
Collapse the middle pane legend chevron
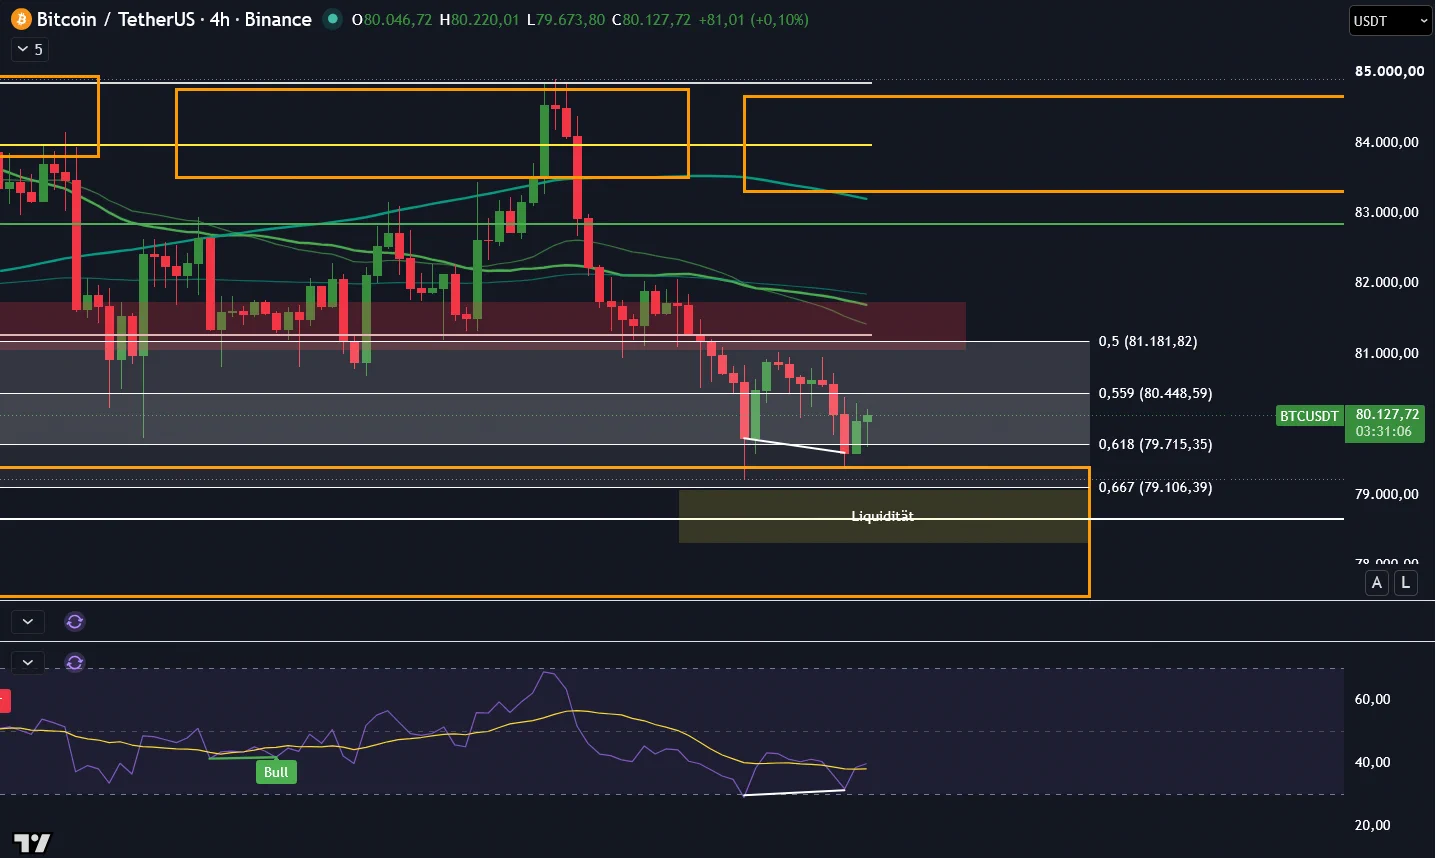click(28, 621)
